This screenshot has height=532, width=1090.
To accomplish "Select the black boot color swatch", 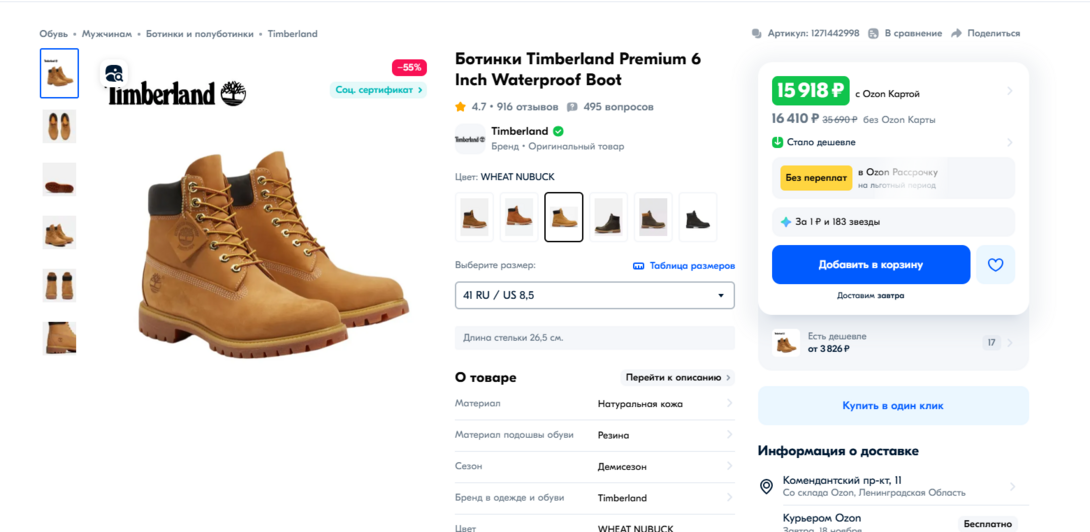I will [x=697, y=217].
